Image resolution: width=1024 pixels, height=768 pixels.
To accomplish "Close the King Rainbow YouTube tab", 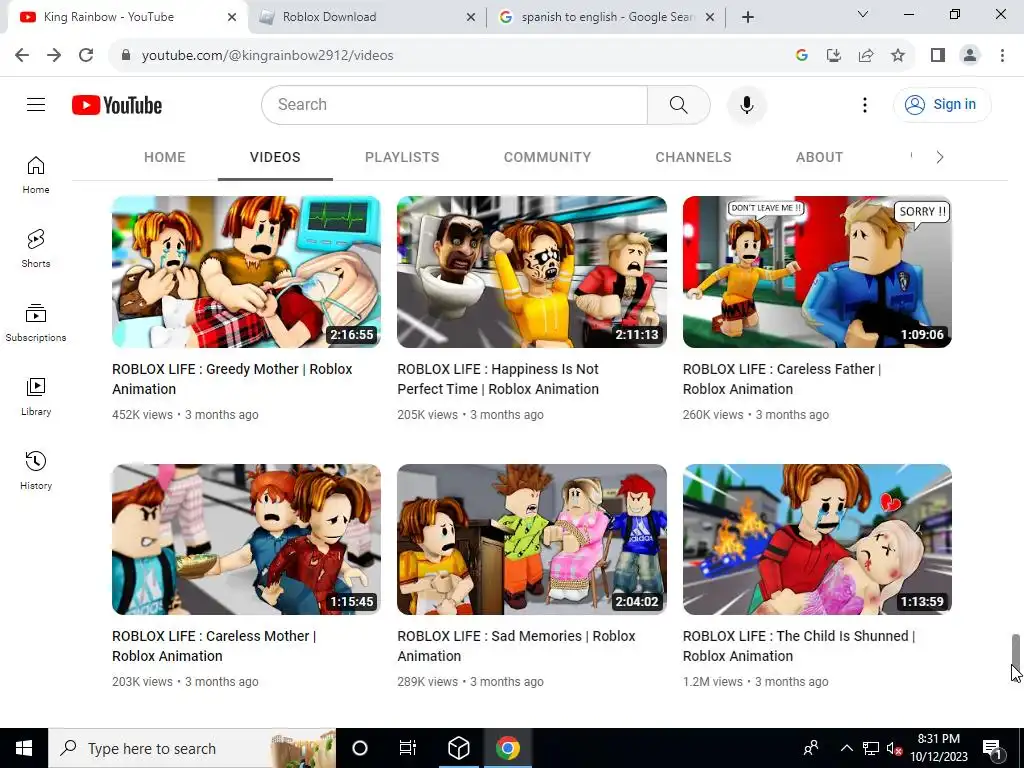I will (231, 17).
